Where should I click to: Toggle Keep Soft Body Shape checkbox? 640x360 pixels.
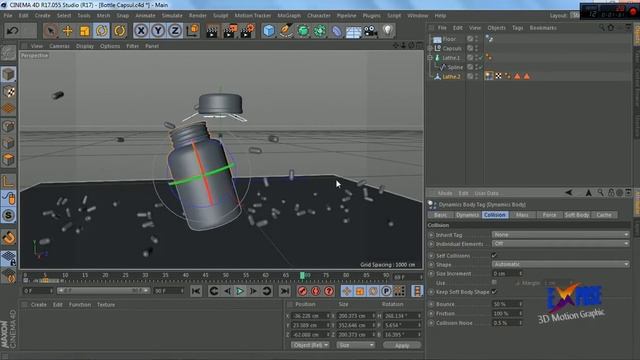494,291
